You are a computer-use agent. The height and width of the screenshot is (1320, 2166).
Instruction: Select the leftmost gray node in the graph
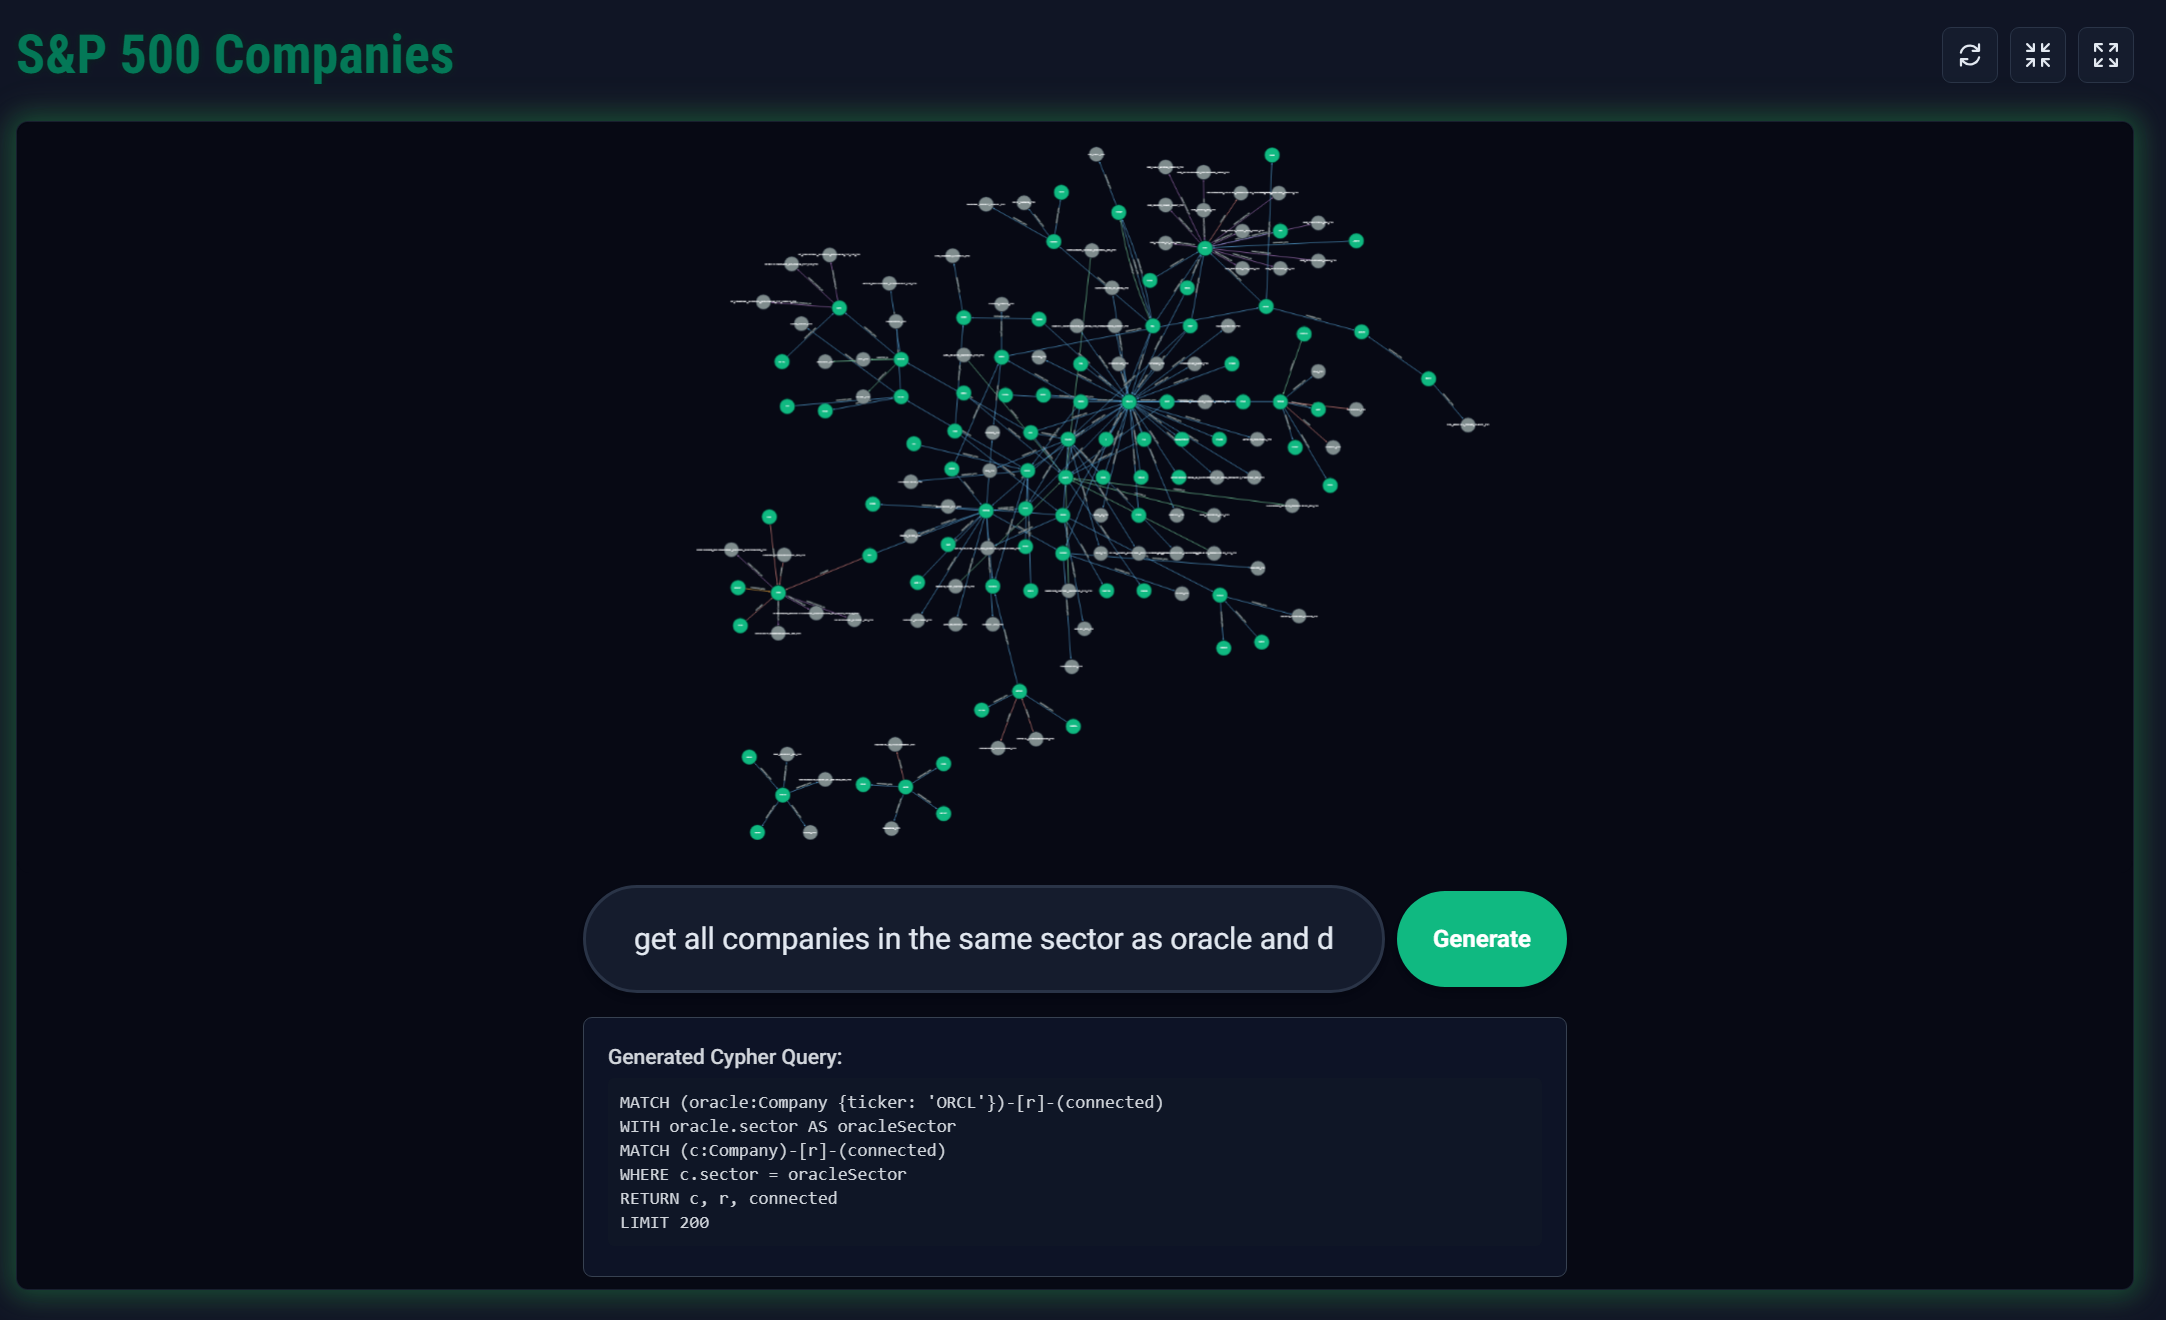pyautogui.click(x=731, y=550)
